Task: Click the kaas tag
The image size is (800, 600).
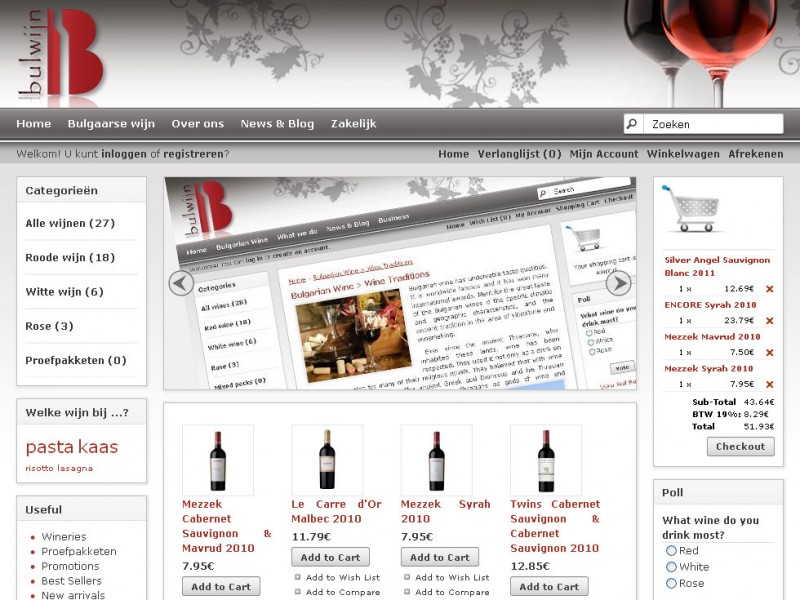Action: [98, 447]
